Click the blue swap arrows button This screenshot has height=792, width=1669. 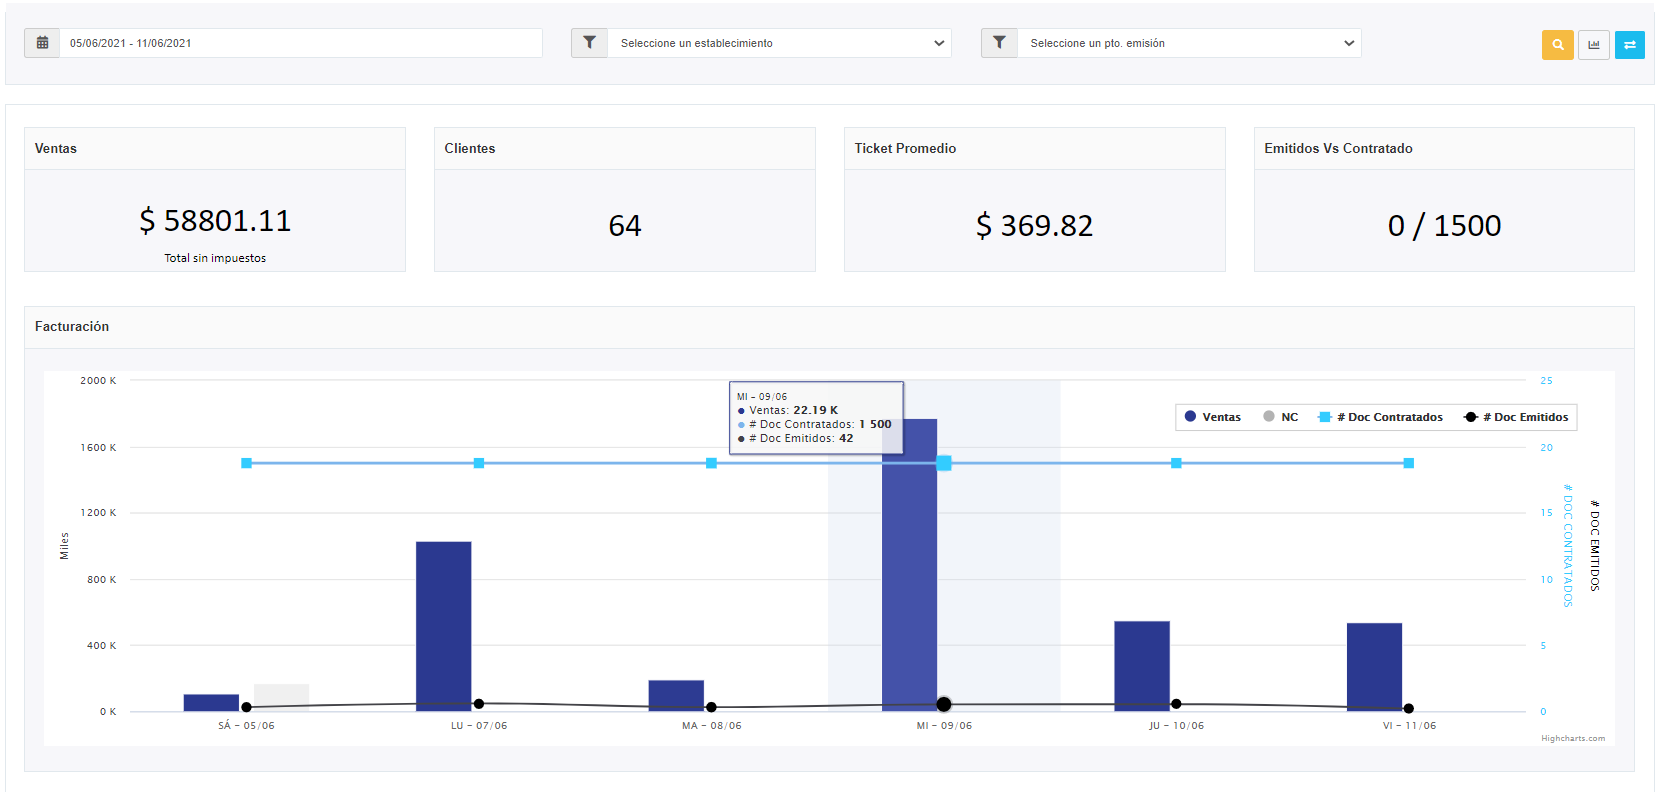(x=1629, y=45)
